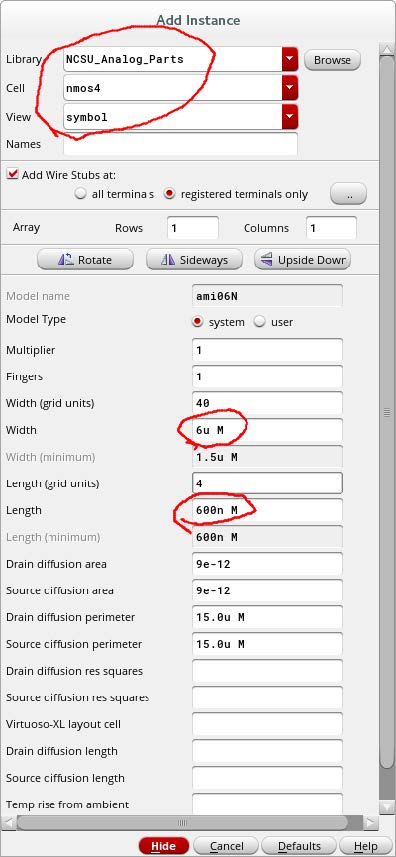Image resolution: width=396 pixels, height=857 pixels.
Task: Click the Width (grid units) field
Action: [x=268, y=403]
